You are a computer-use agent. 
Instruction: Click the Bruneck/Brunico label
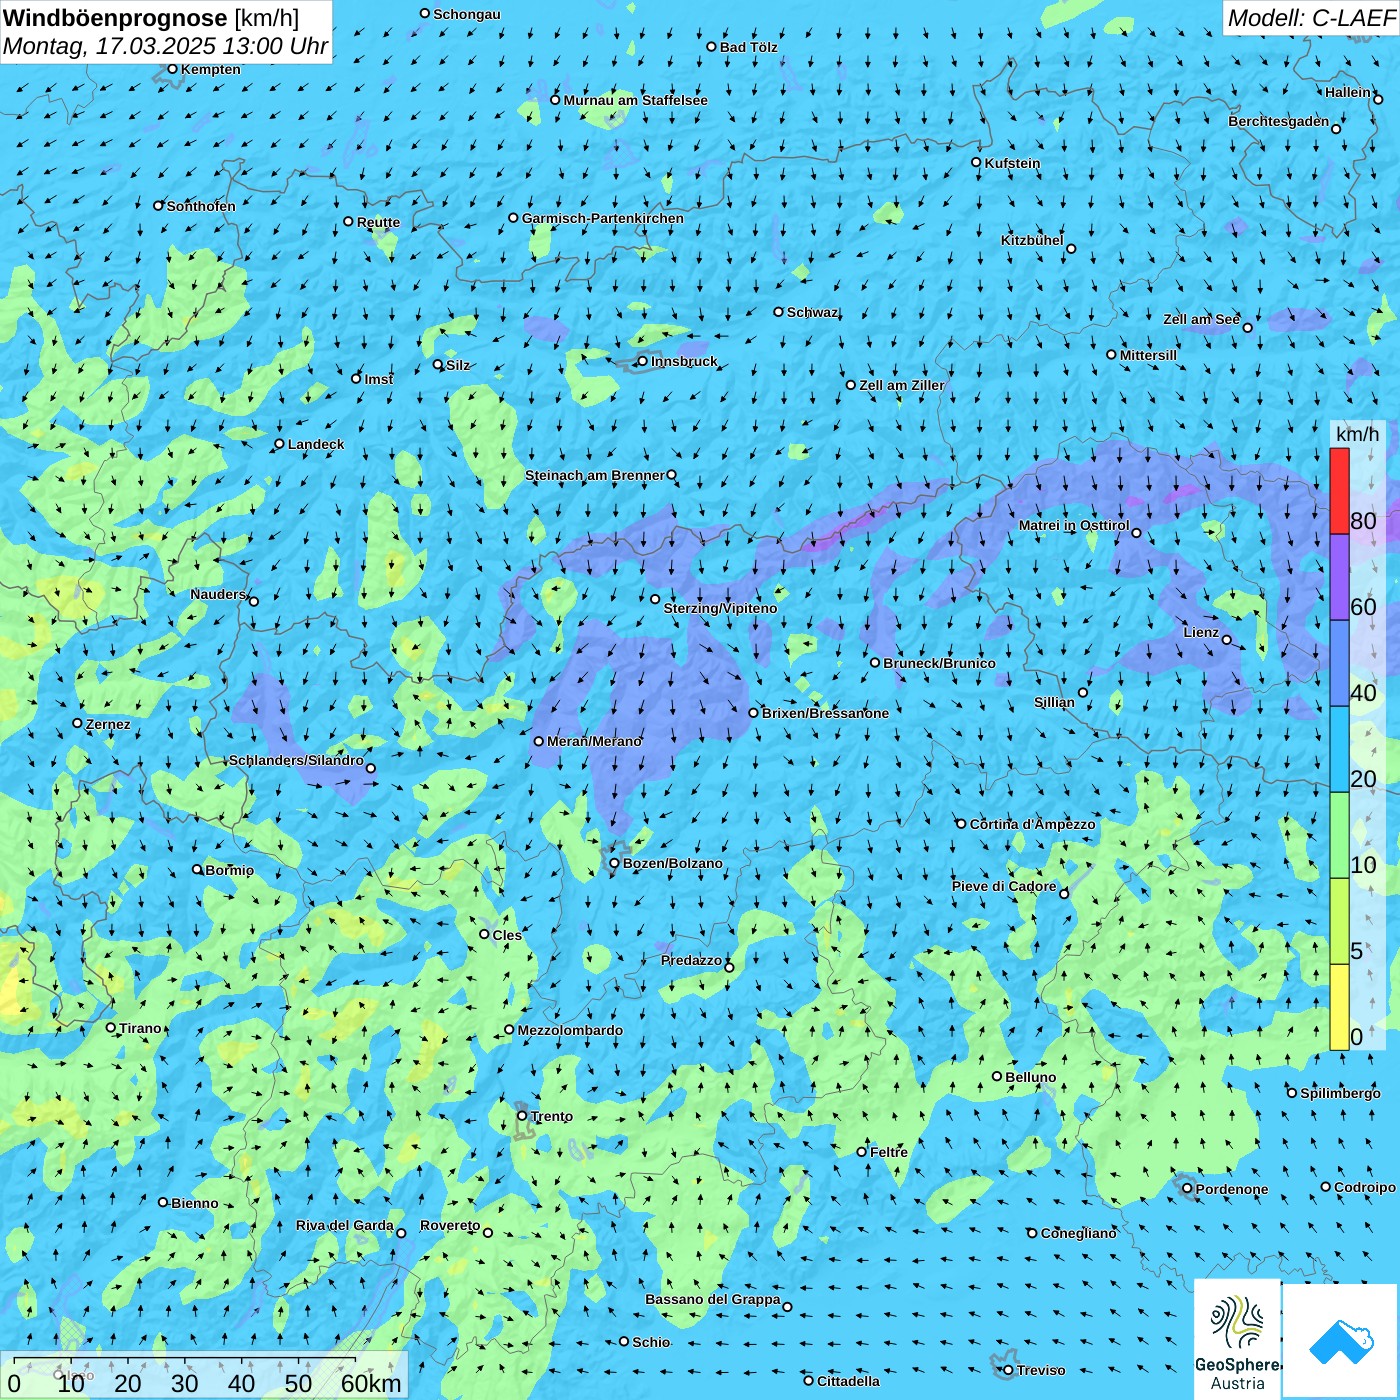pyautogui.click(x=939, y=663)
